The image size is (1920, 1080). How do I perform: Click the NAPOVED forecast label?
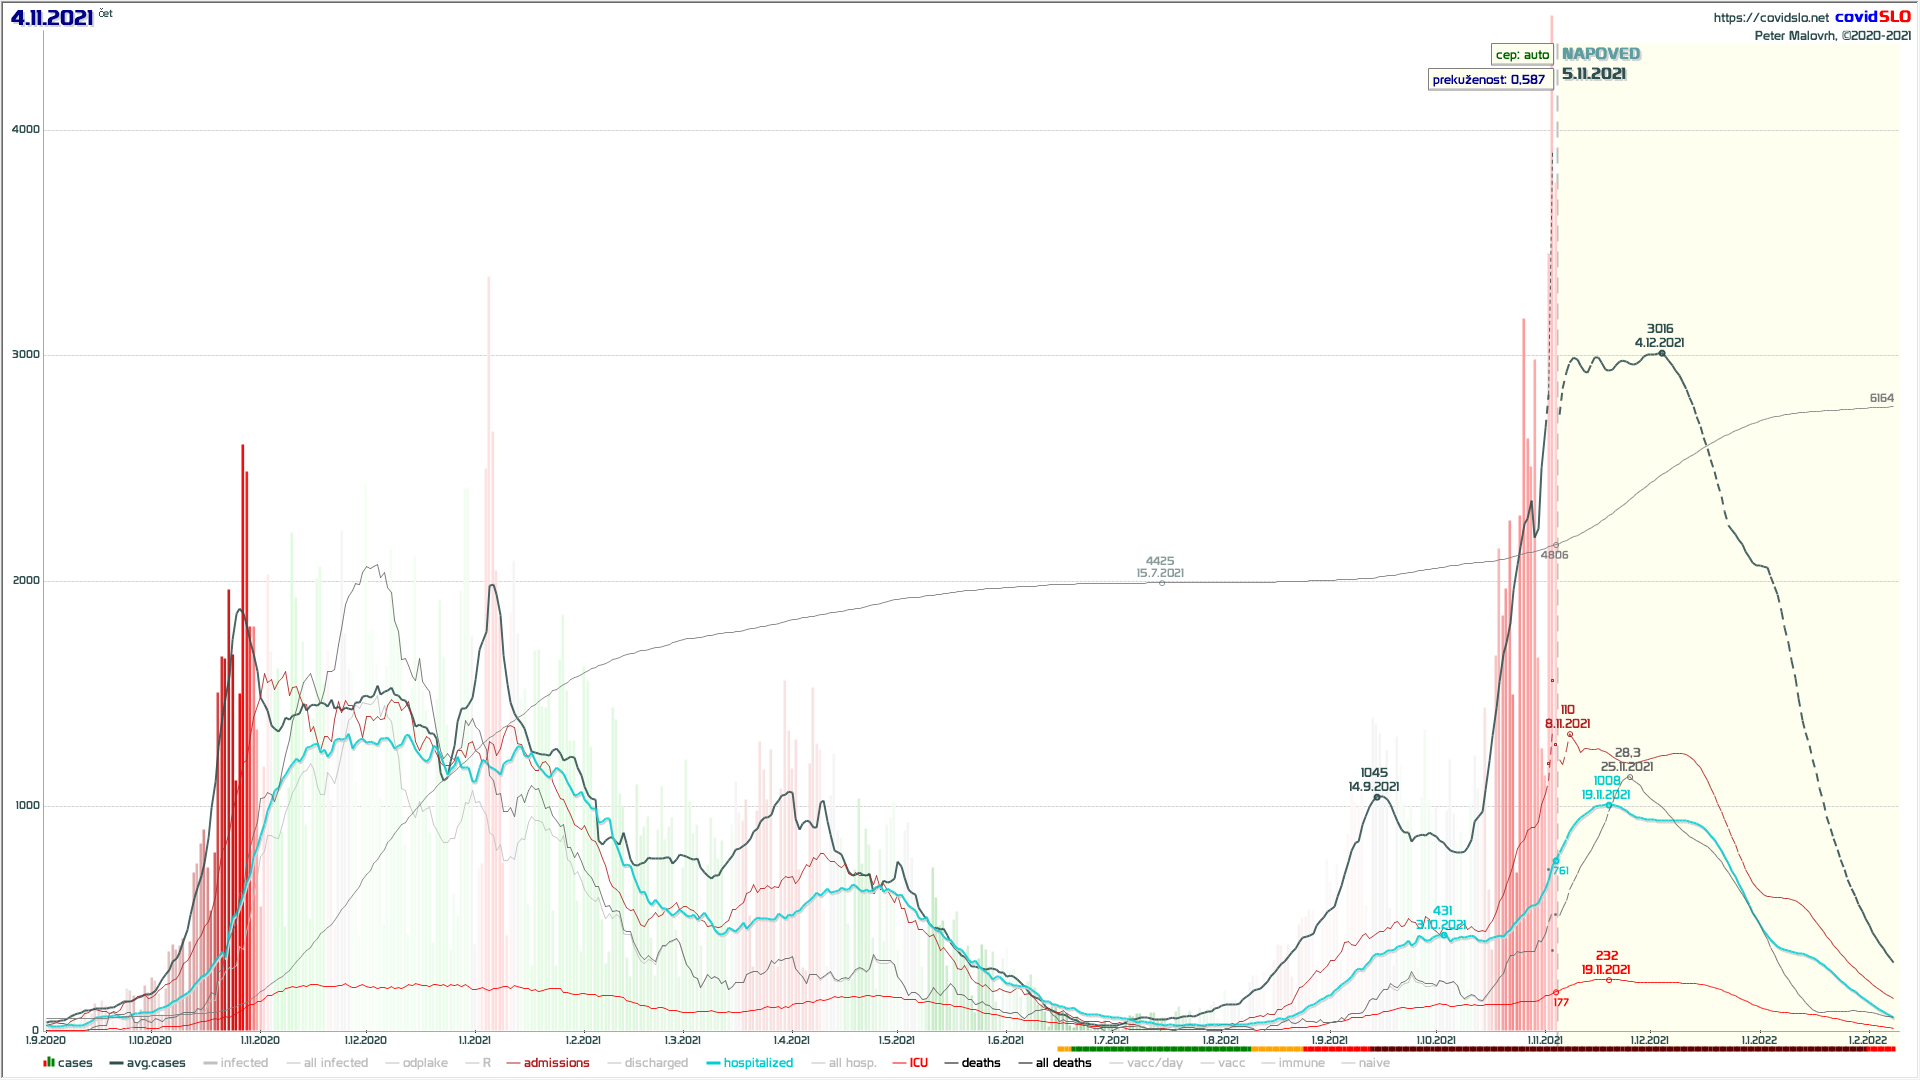click(x=1601, y=54)
